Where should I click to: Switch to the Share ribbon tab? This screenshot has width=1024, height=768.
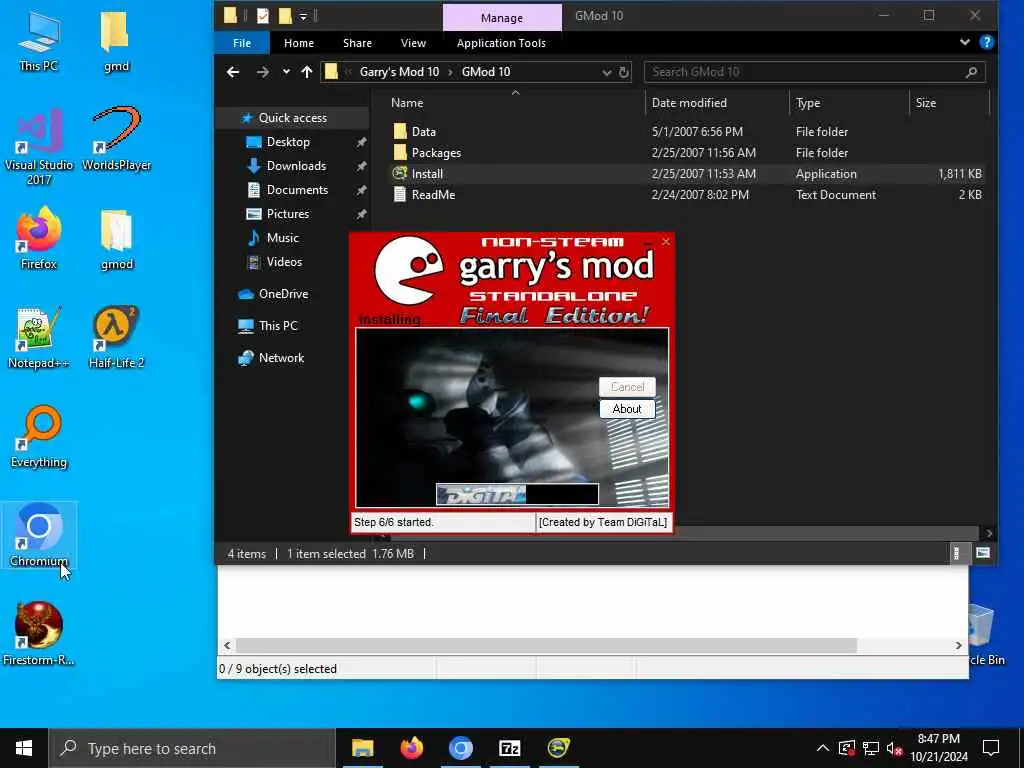(x=357, y=43)
